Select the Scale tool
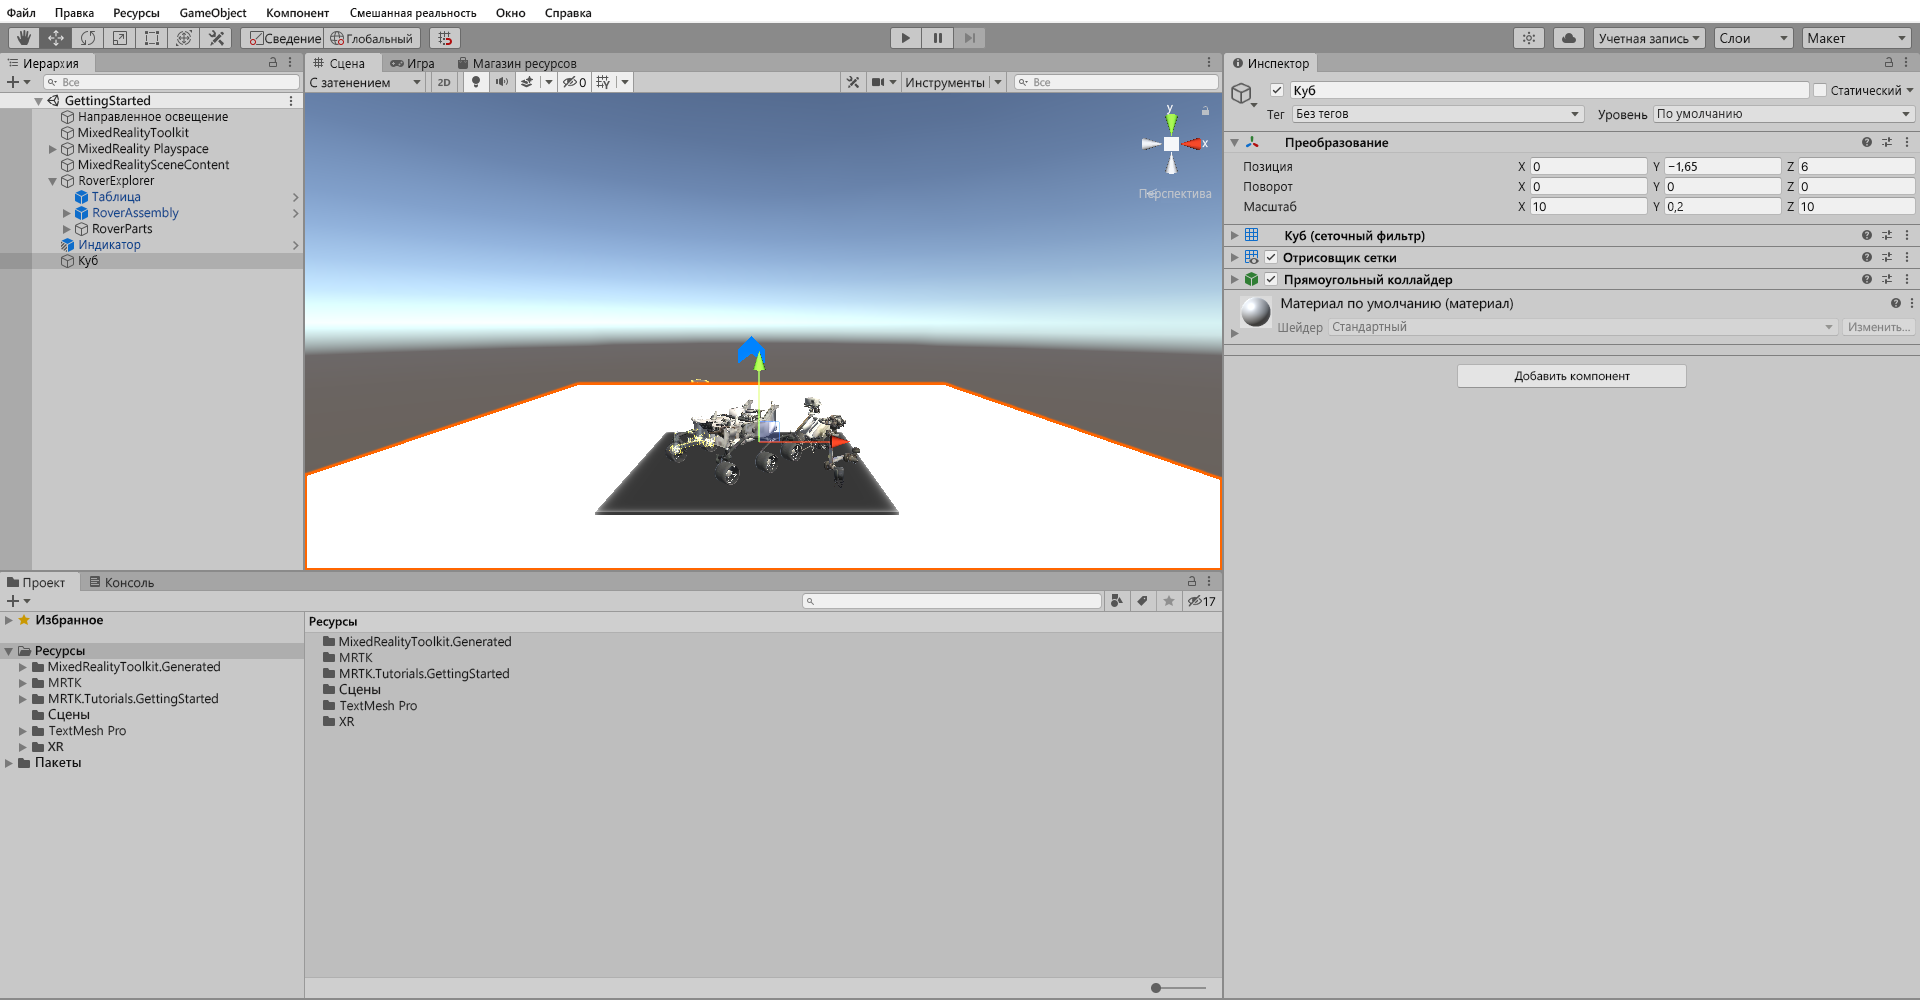The height and width of the screenshot is (1000, 1920). click(120, 38)
